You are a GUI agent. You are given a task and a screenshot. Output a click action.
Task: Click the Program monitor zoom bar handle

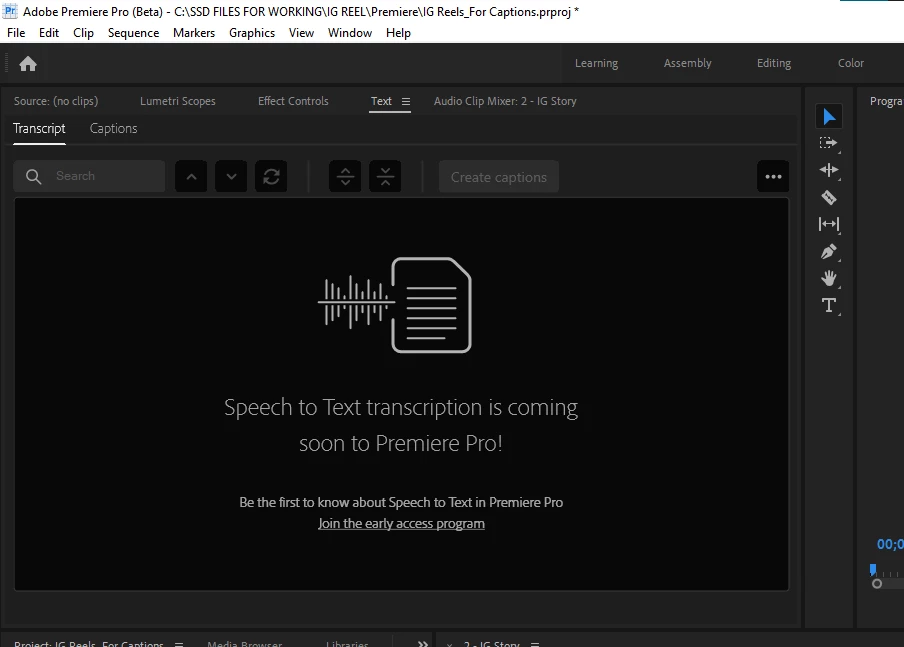click(x=877, y=584)
